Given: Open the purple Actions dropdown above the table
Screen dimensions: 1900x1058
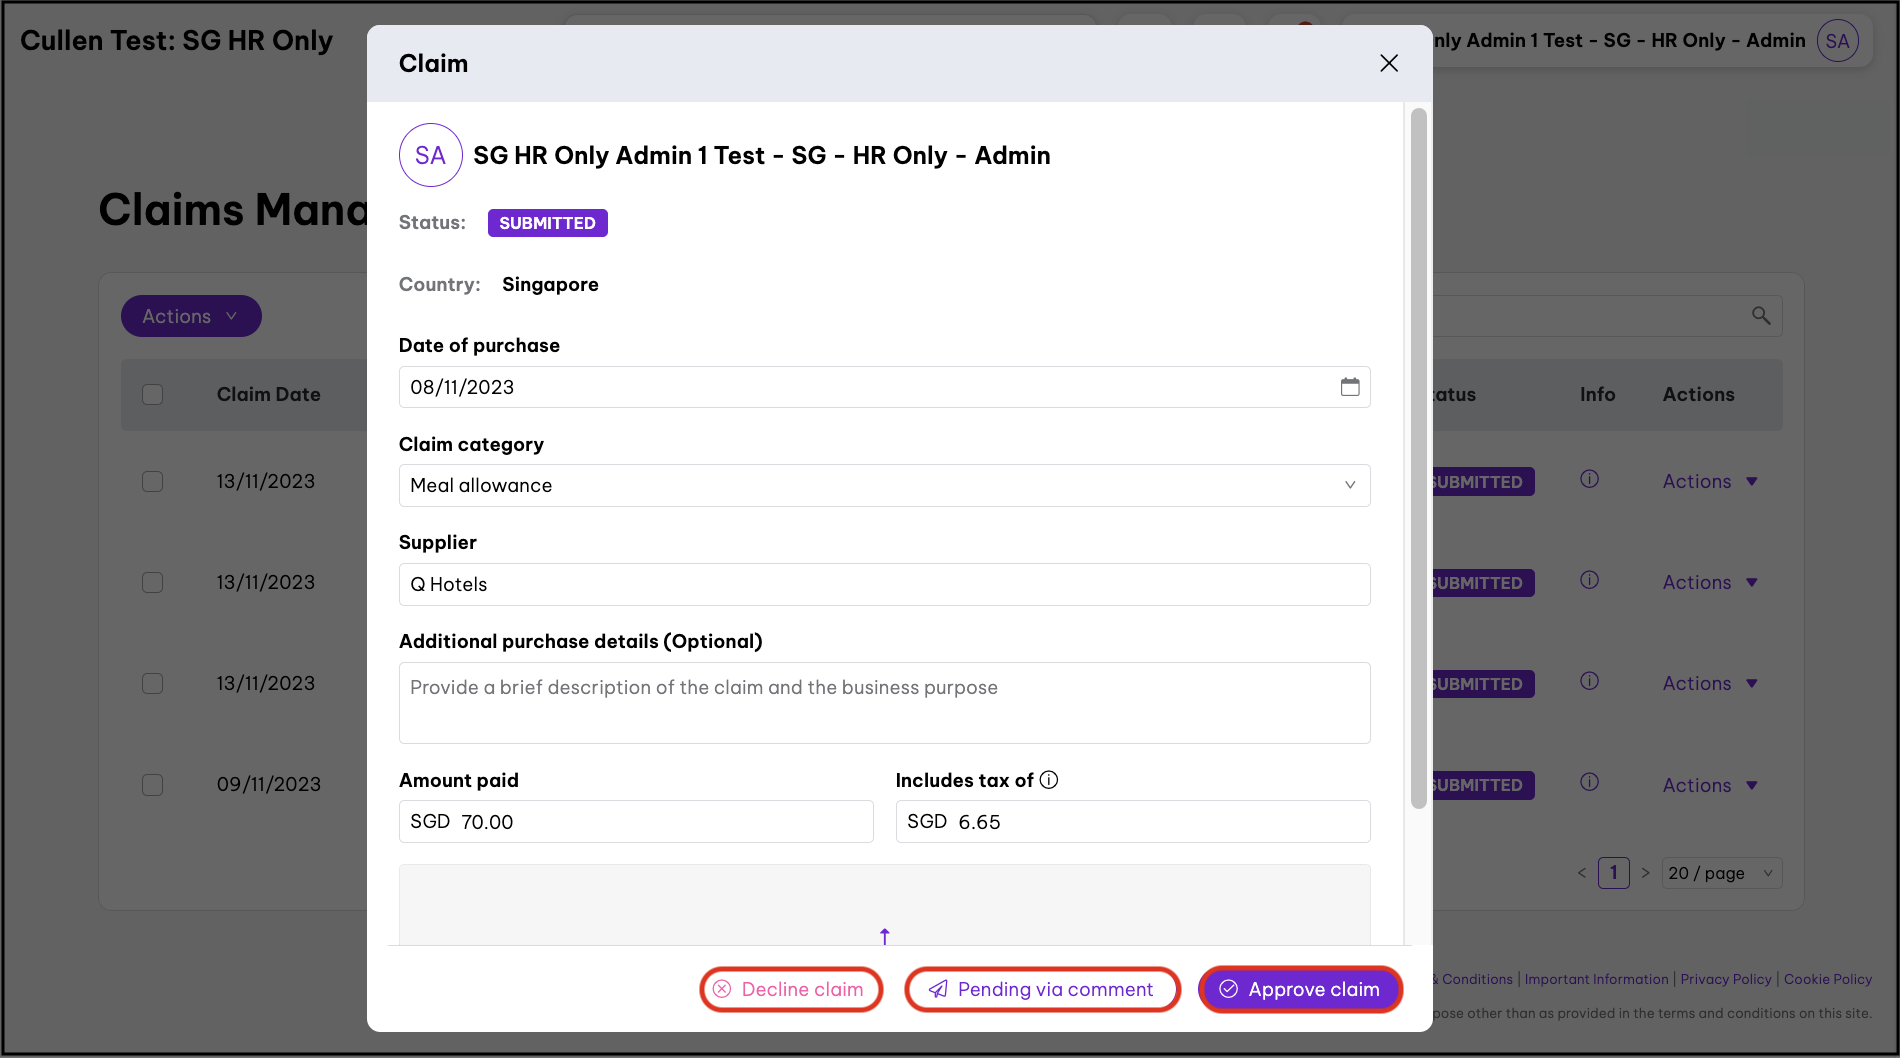Looking at the screenshot, I should [x=191, y=316].
